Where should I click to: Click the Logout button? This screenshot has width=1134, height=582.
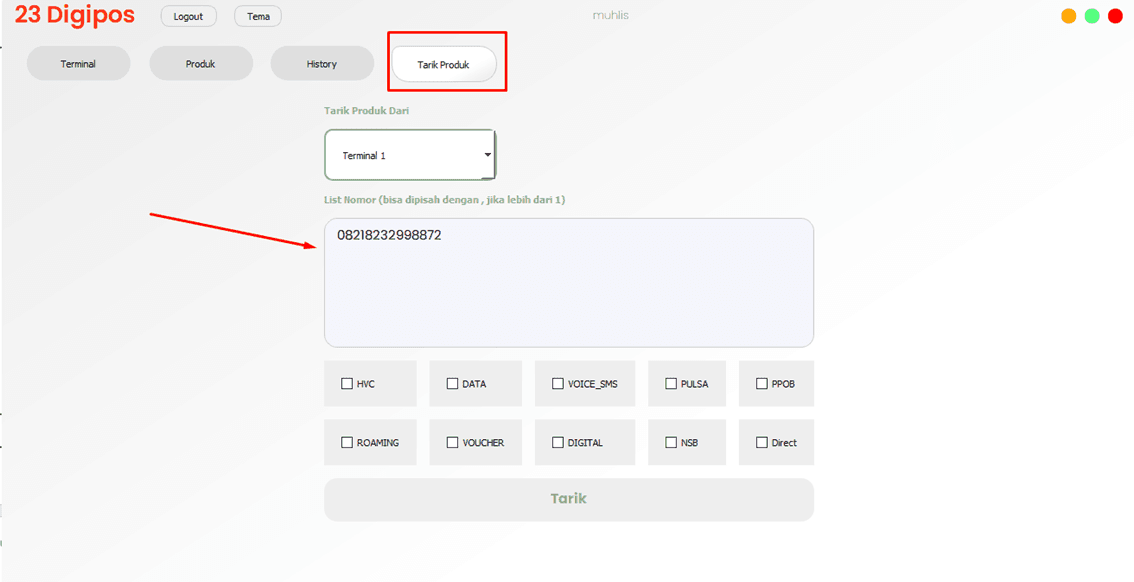pos(188,17)
